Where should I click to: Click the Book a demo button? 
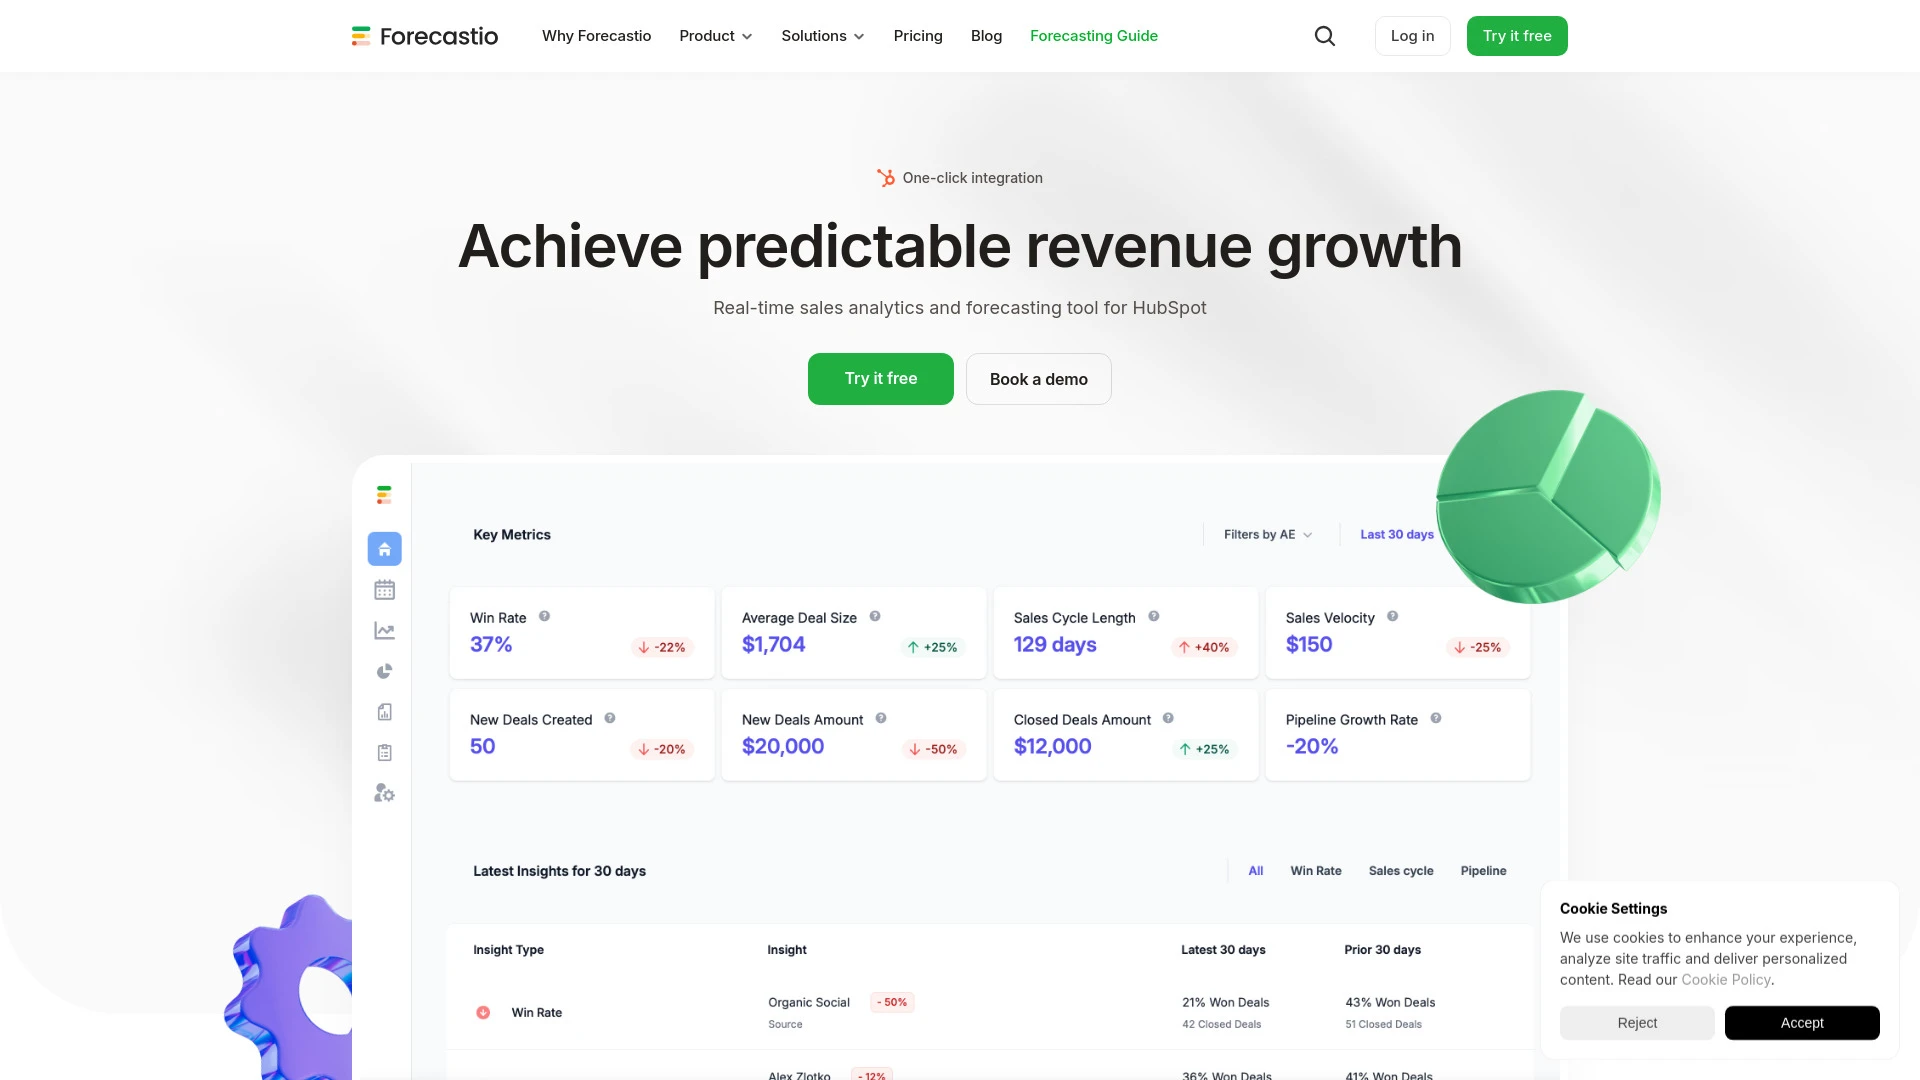1038,378
